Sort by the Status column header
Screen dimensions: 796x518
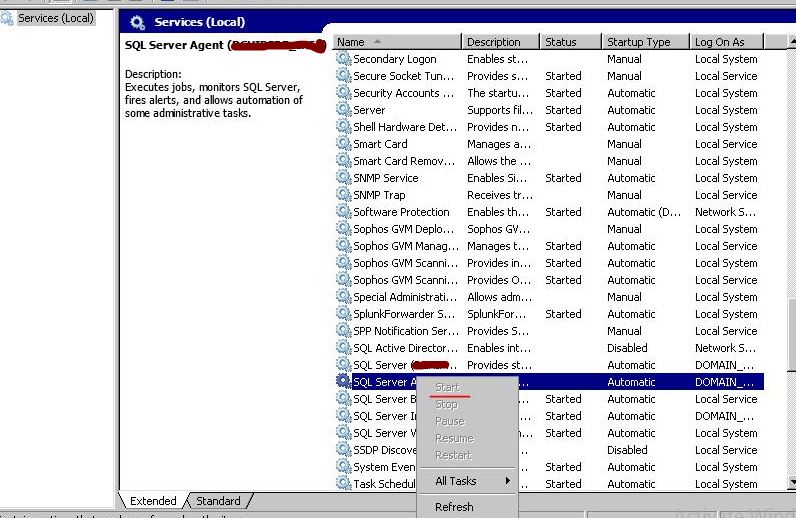pyautogui.click(x=571, y=42)
